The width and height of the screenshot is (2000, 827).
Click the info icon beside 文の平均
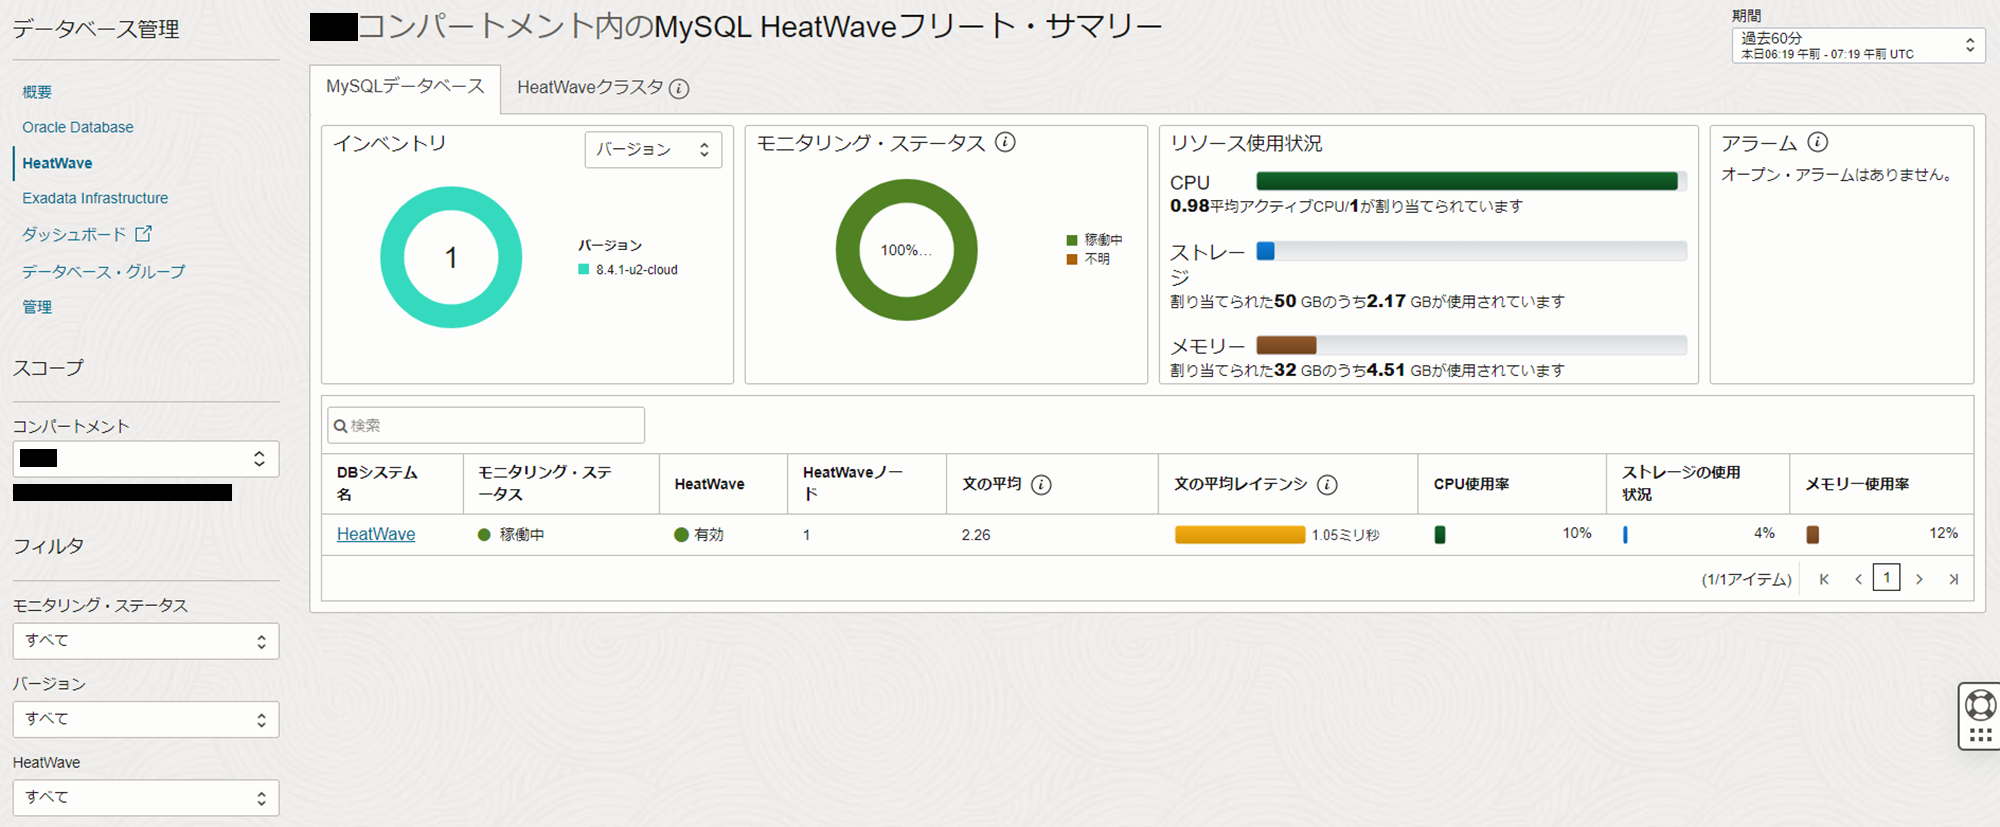coord(1041,485)
